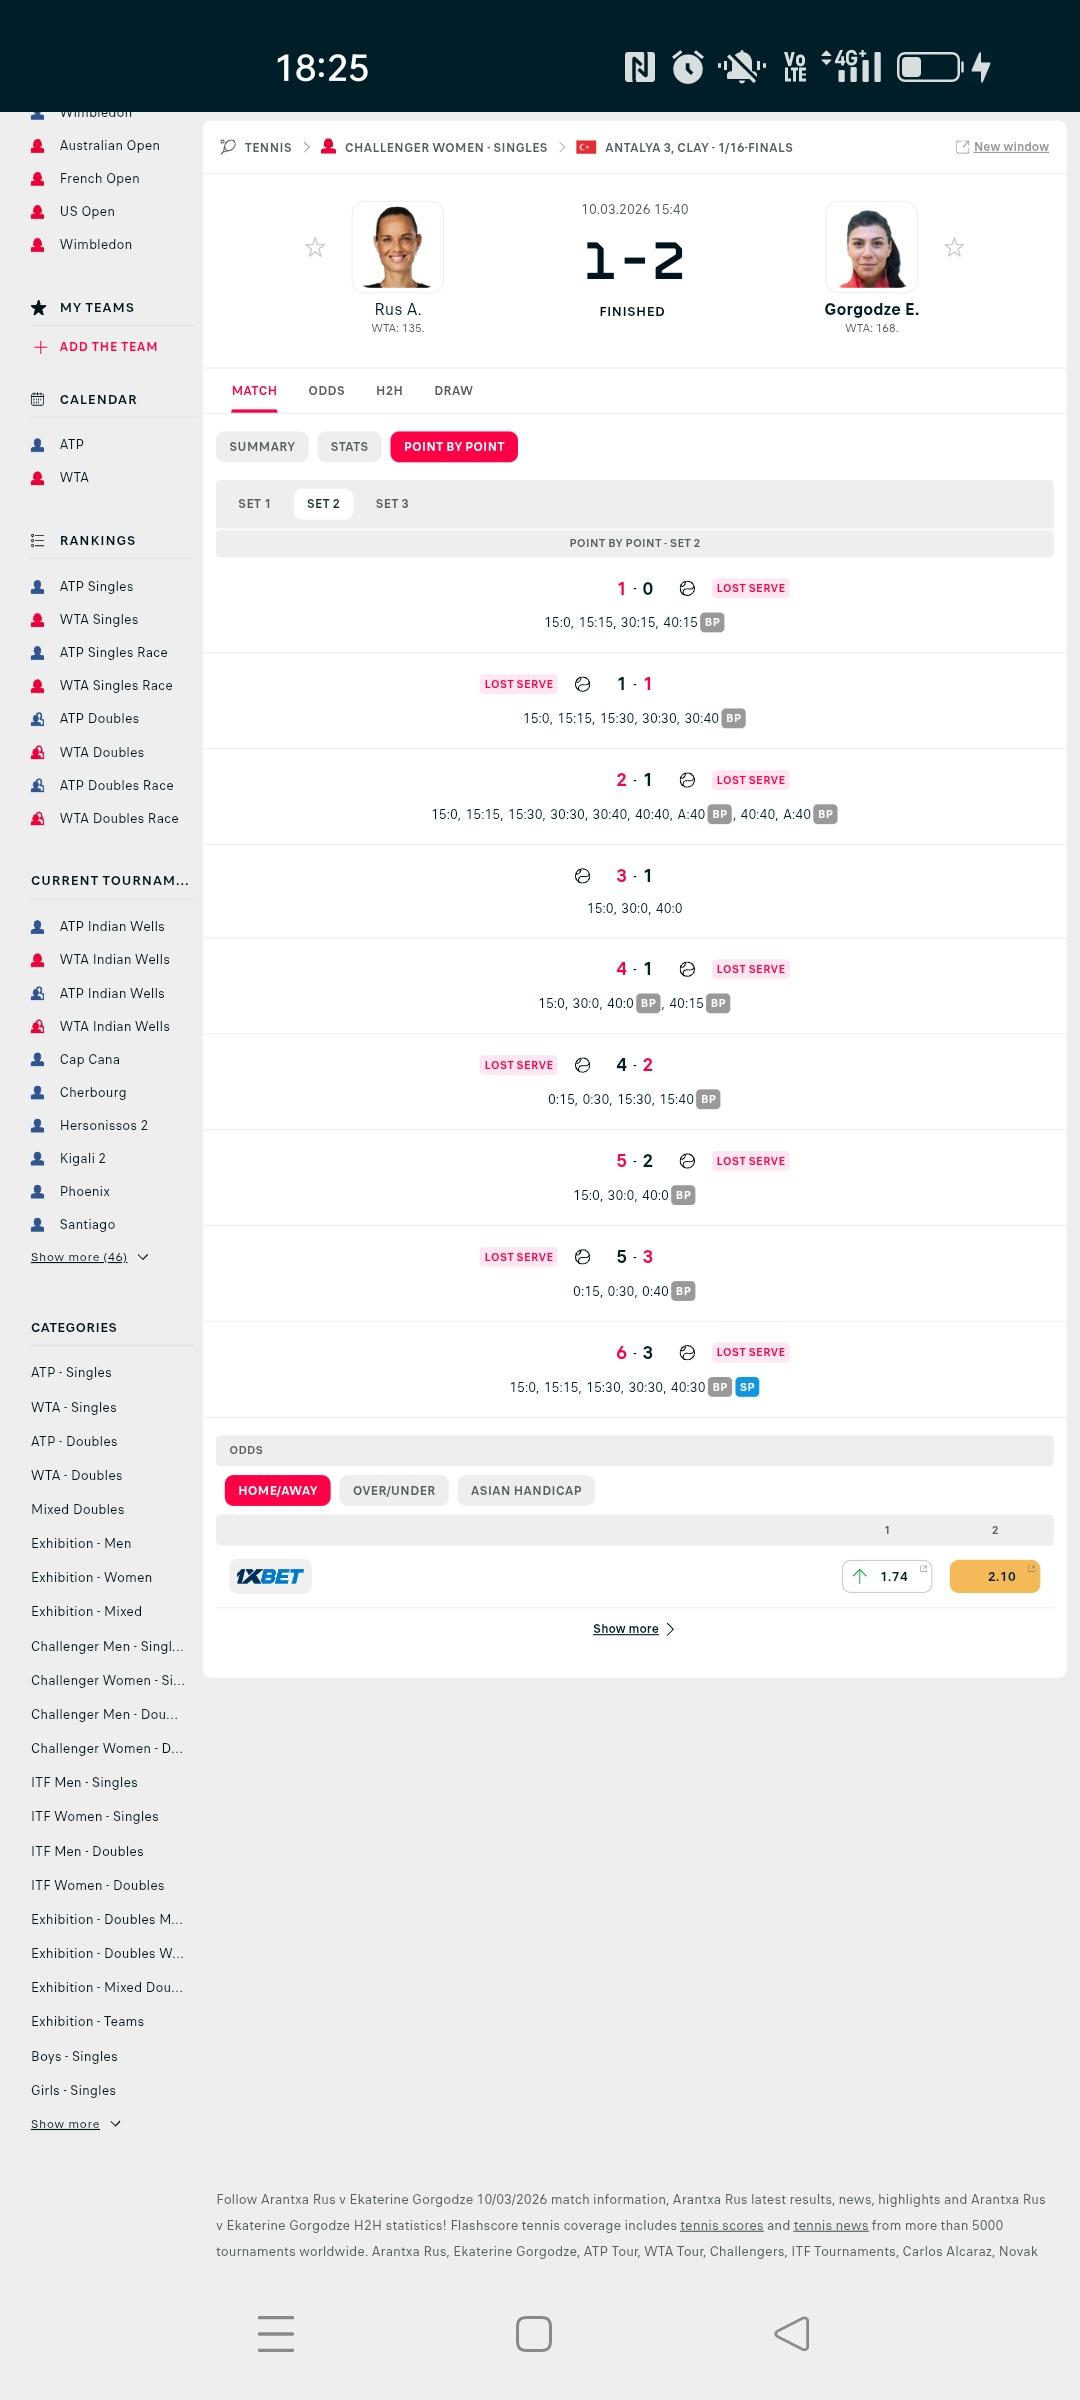The height and width of the screenshot is (2400, 1080).
Task: Click the Android home square icon
Action: pyautogui.click(x=534, y=2334)
